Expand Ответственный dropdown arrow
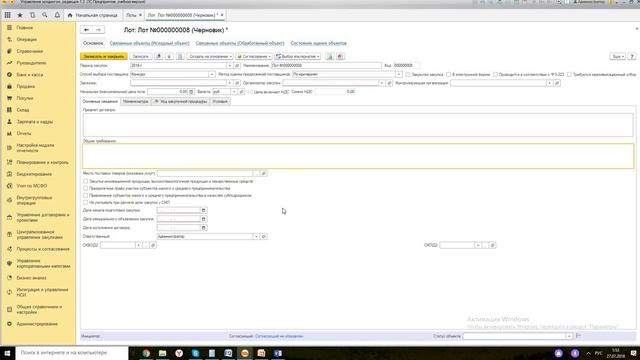 (x=256, y=236)
